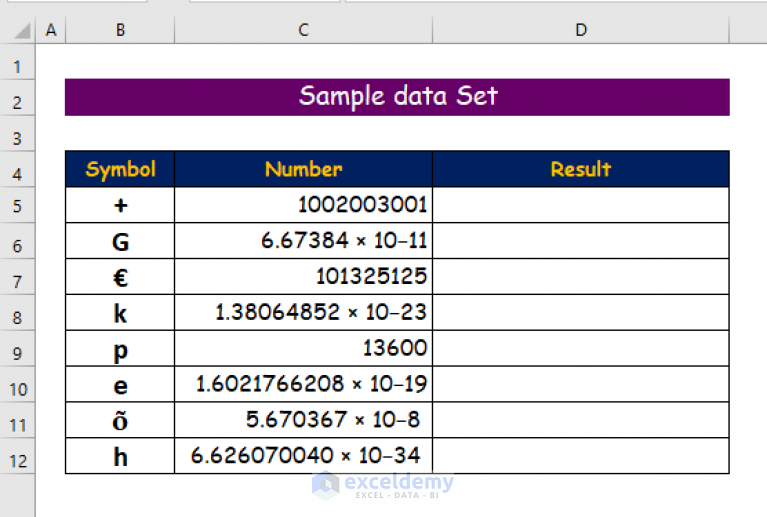Select the '€' symbol cell
This screenshot has width=767, height=517.
(x=120, y=276)
